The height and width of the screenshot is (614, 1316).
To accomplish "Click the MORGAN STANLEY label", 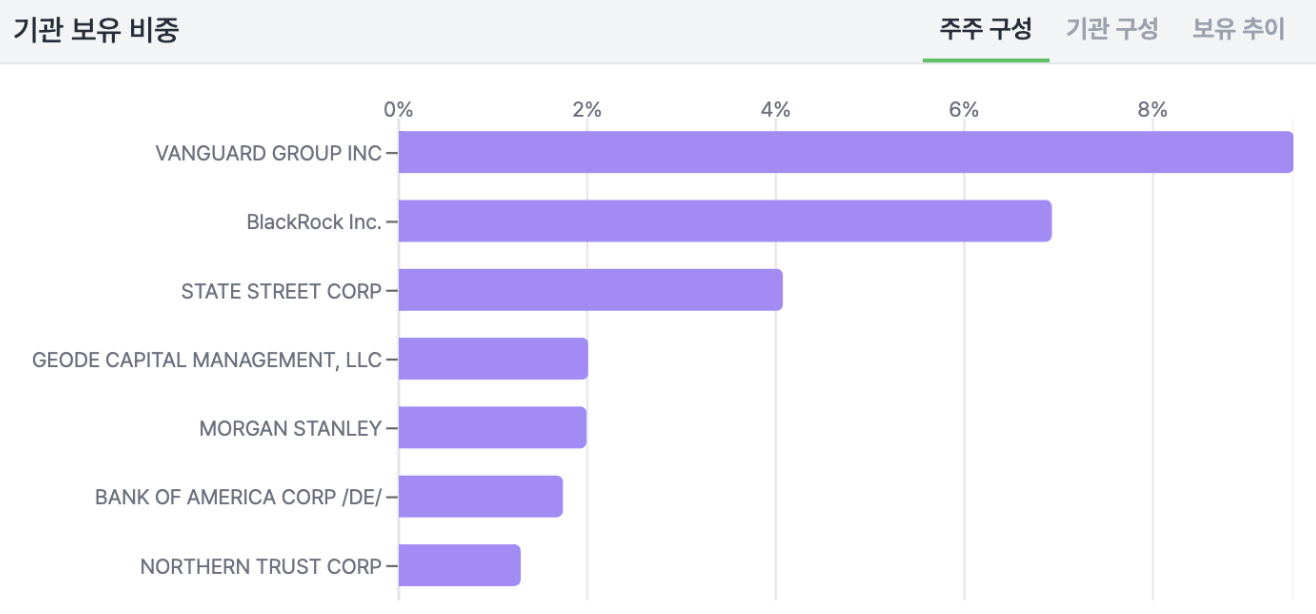I will [x=290, y=429].
